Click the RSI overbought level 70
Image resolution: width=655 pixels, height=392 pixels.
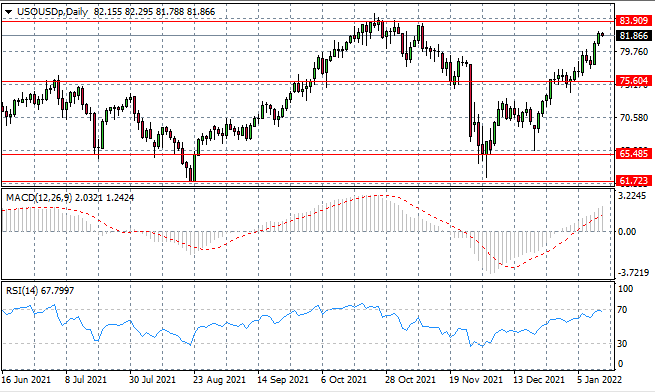[x=622, y=310]
